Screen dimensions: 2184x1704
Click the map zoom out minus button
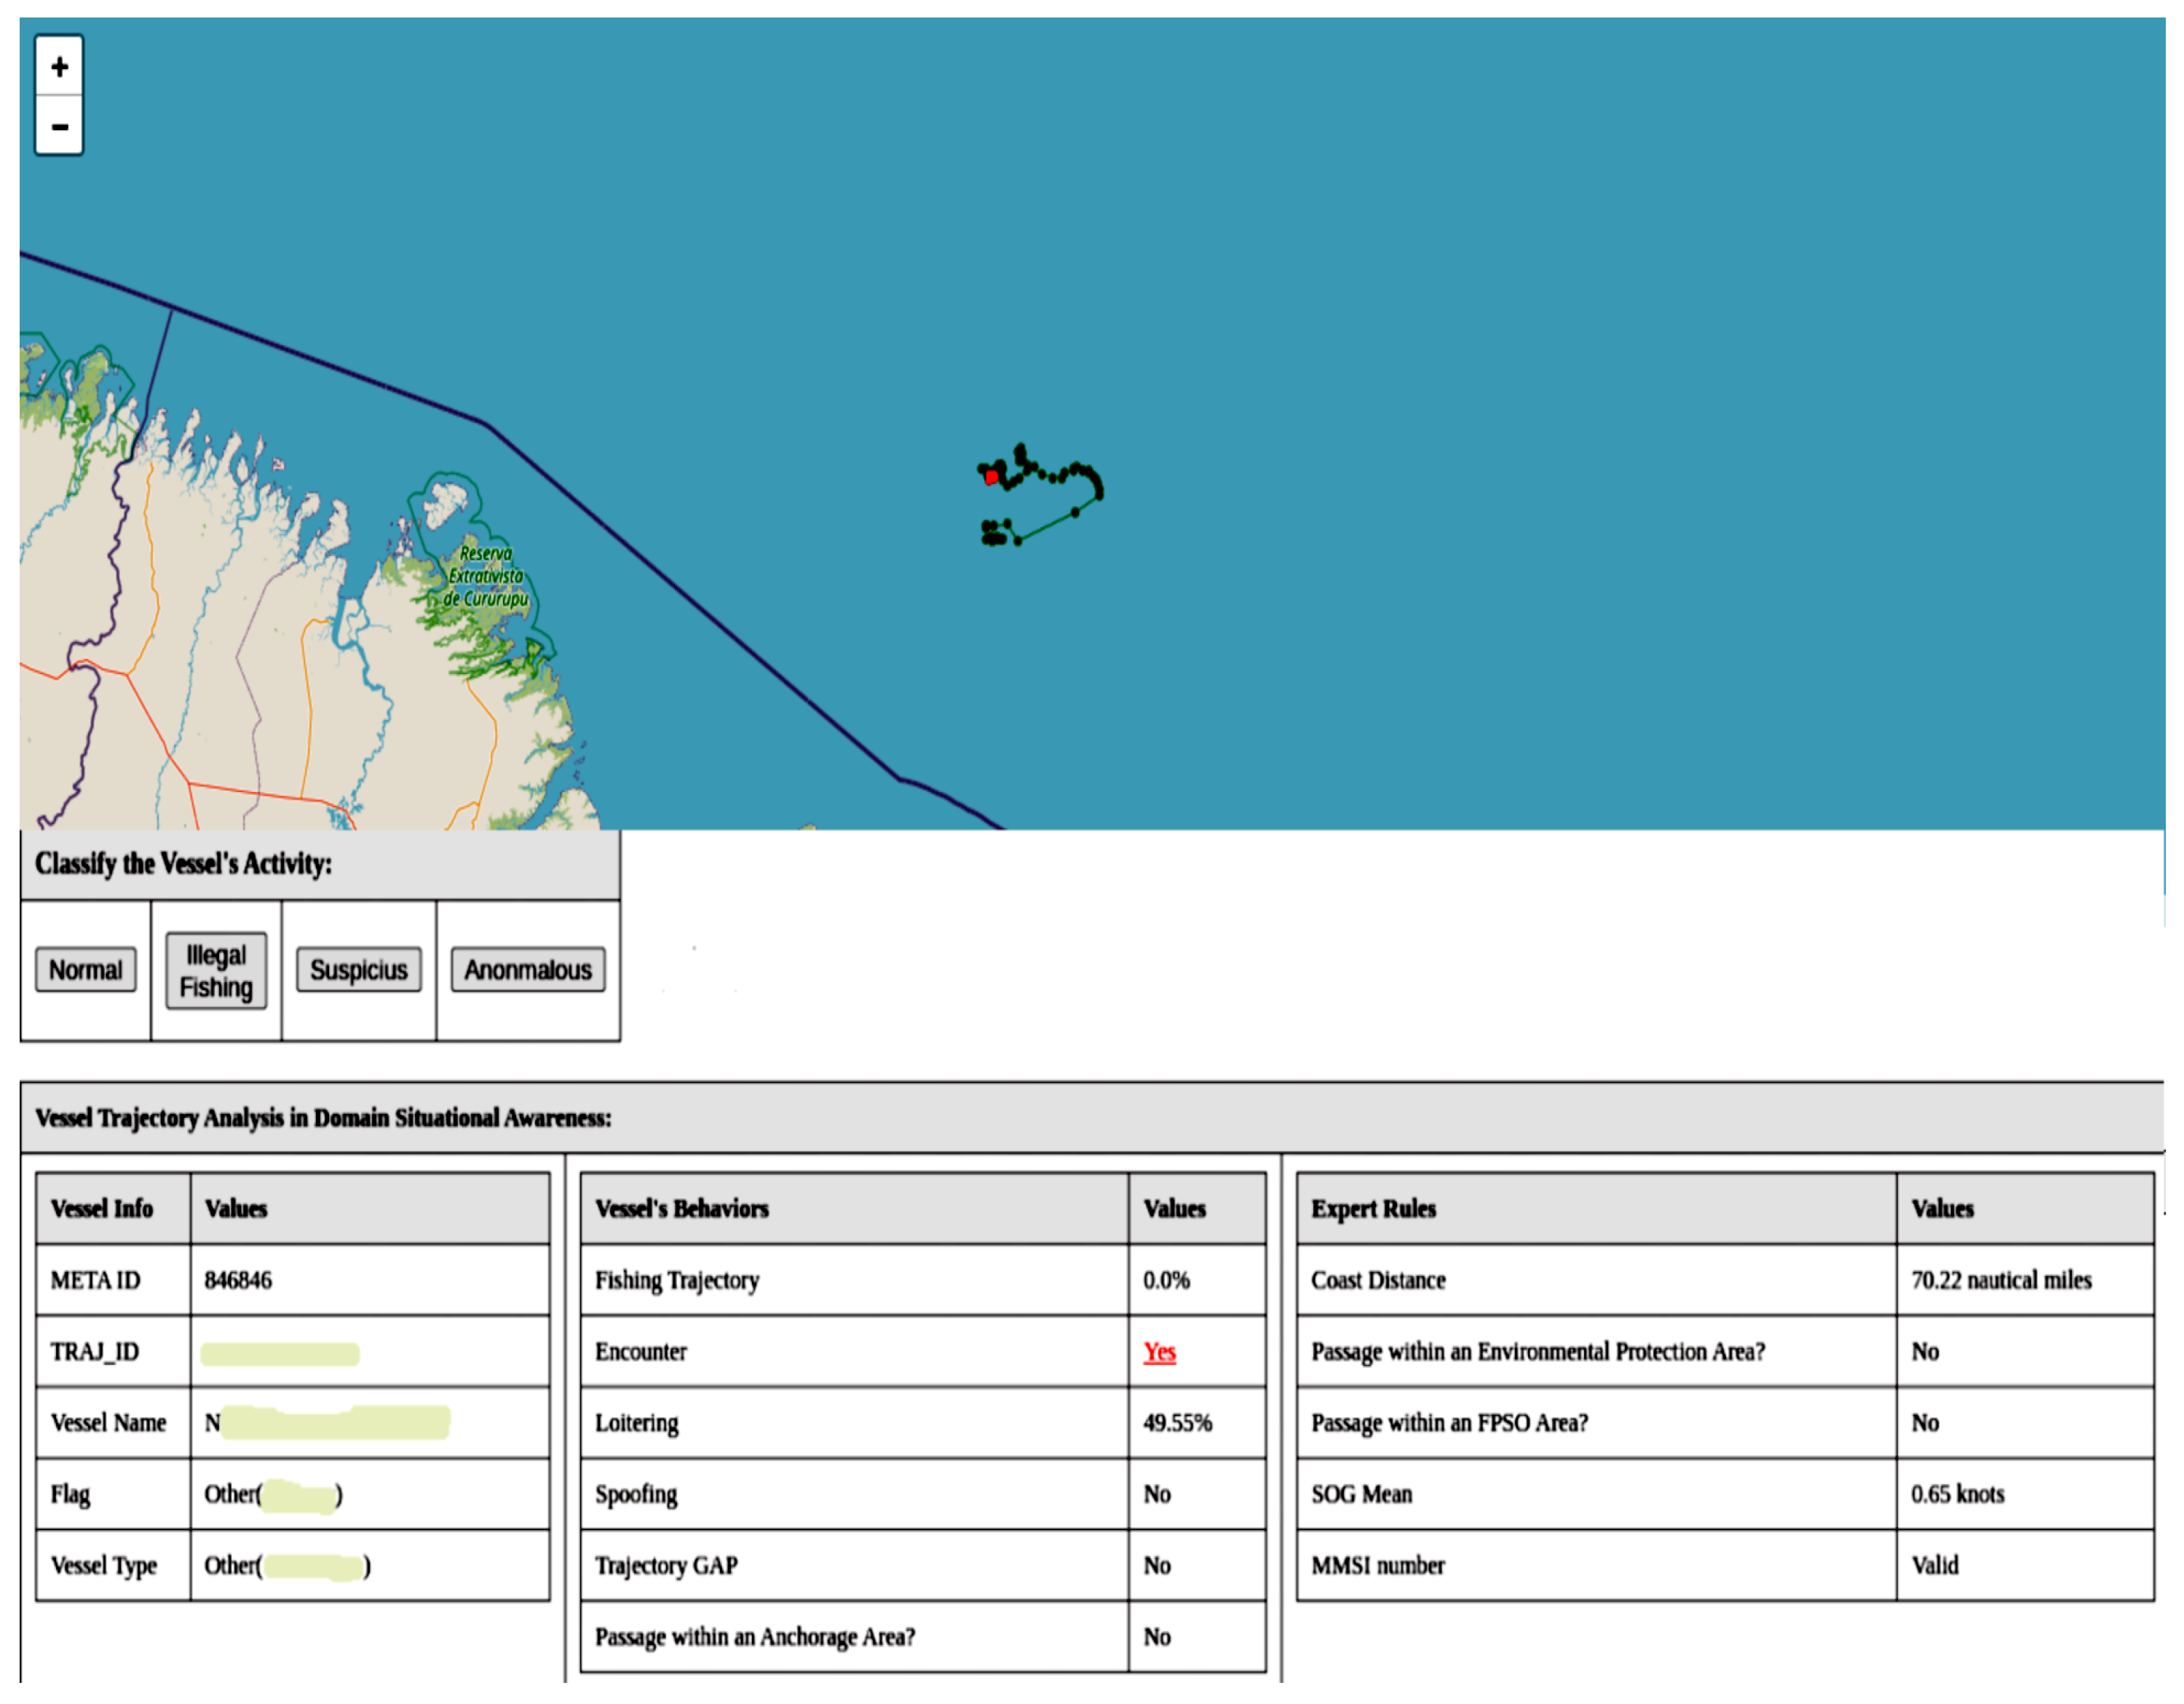tap(59, 126)
